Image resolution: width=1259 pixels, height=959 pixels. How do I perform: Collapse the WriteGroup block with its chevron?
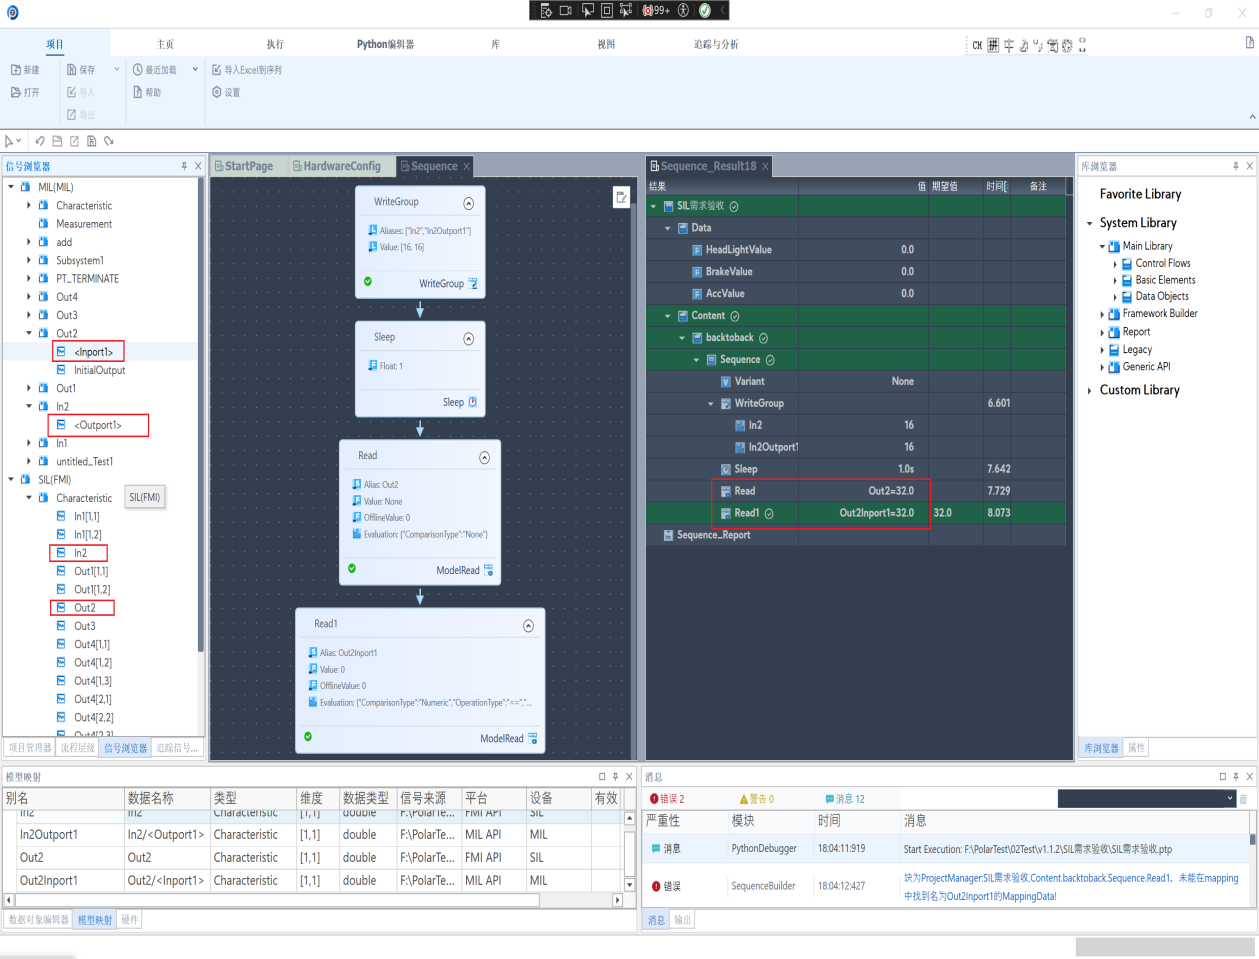(469, 203)
